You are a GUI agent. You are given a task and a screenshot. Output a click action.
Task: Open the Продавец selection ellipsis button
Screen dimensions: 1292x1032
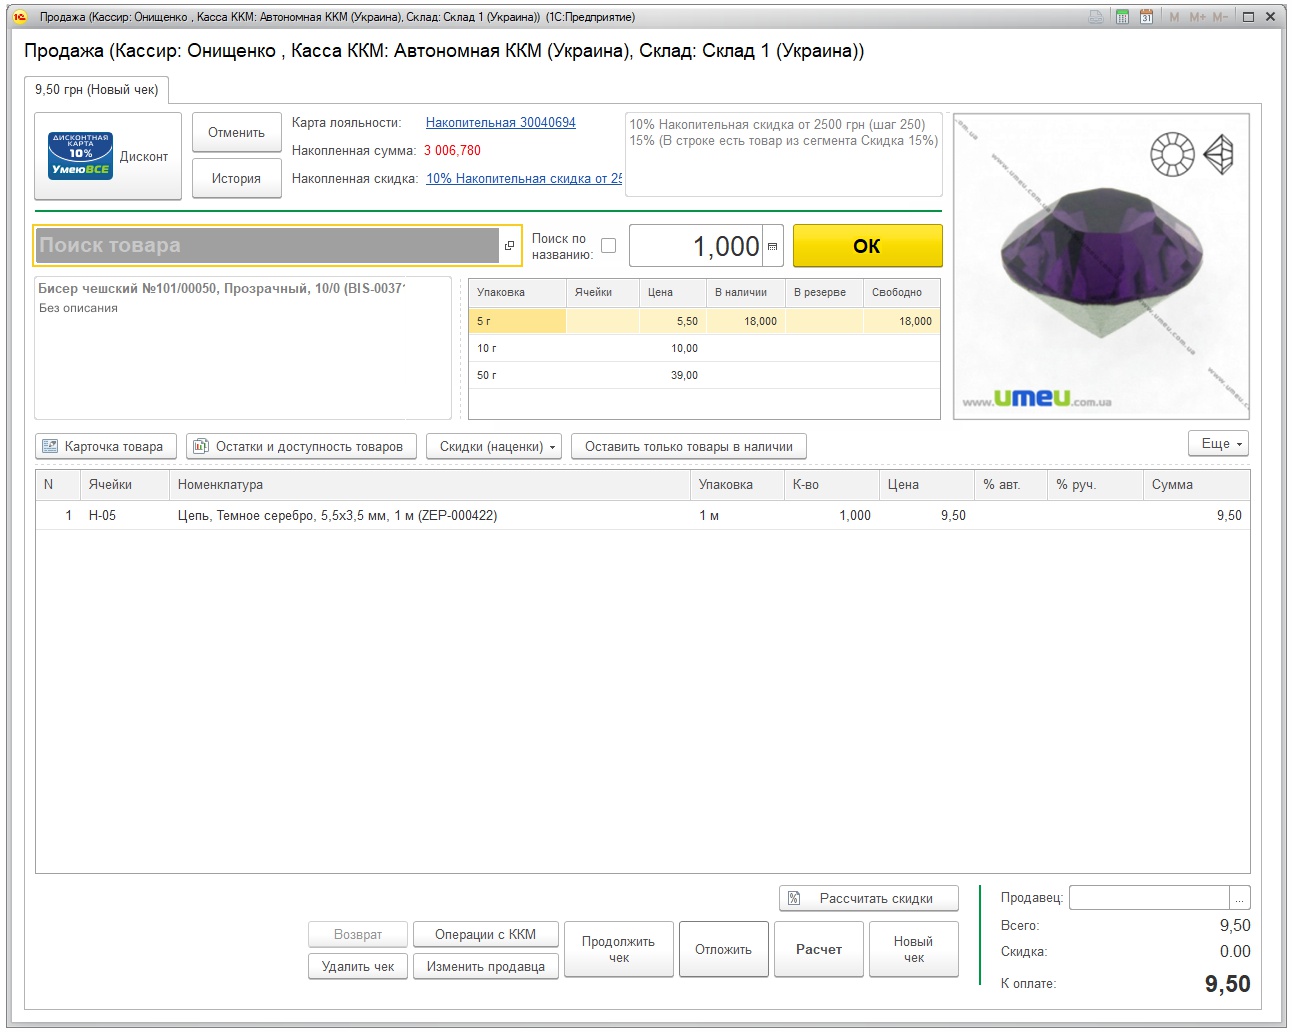(x=1239, y=898)
